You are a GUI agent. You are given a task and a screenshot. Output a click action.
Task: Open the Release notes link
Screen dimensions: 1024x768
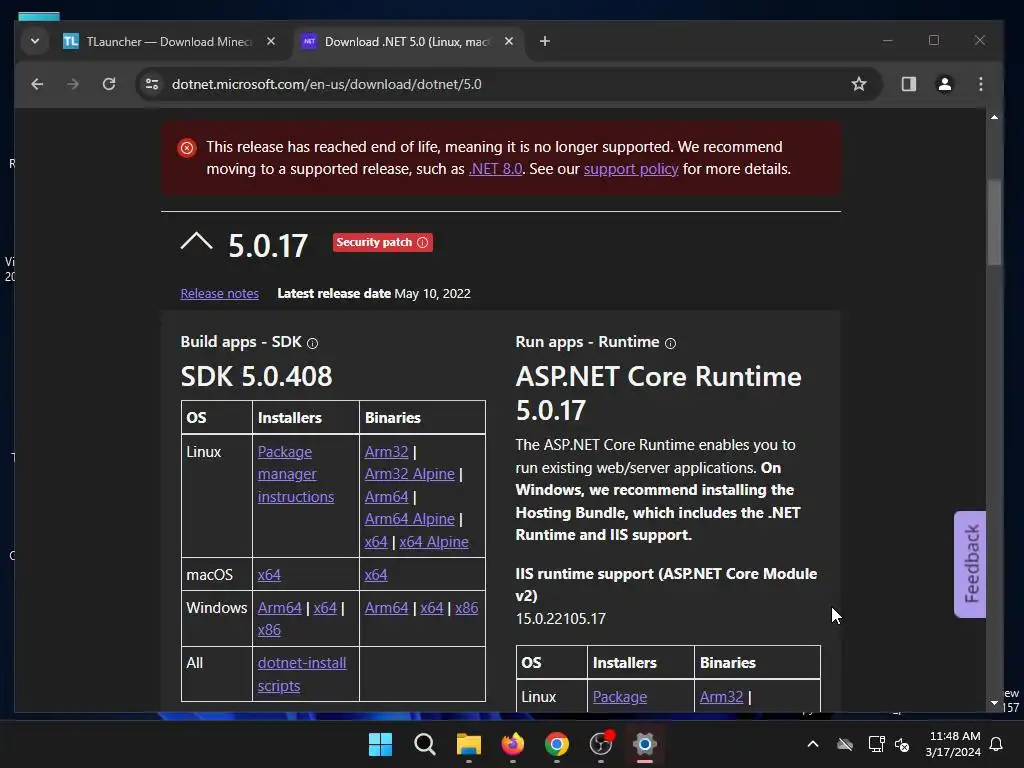[x=219, y=294]
